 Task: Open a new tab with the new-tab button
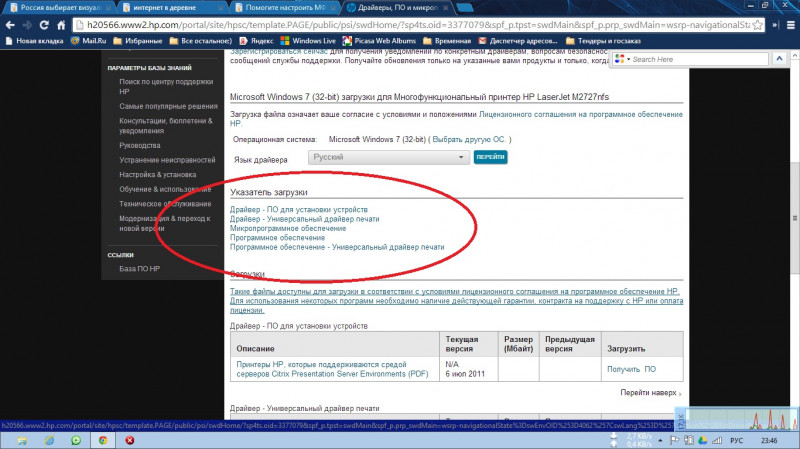(464, 8)
